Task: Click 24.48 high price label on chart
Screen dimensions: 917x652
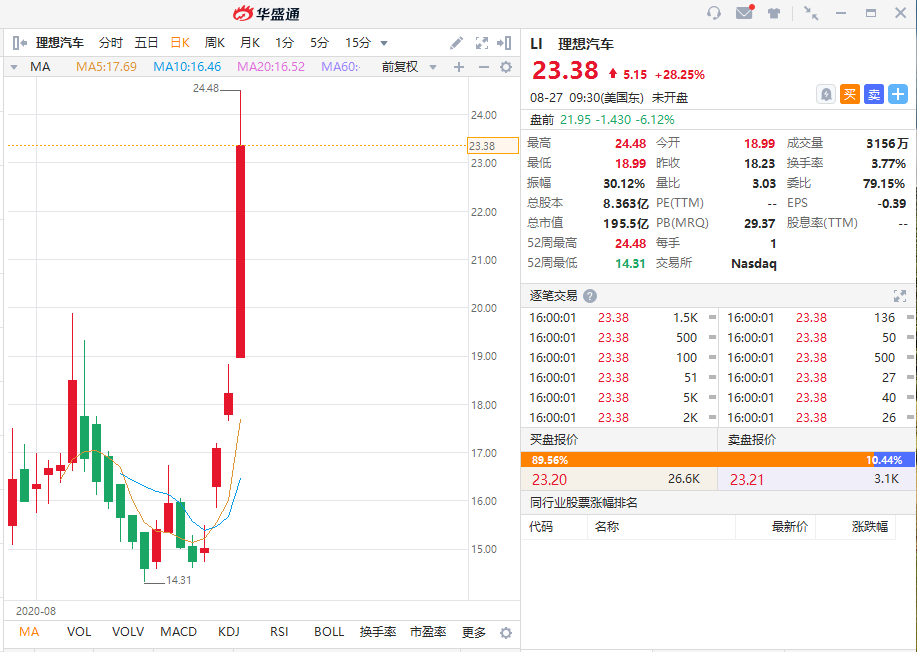Action: [206, 88]
